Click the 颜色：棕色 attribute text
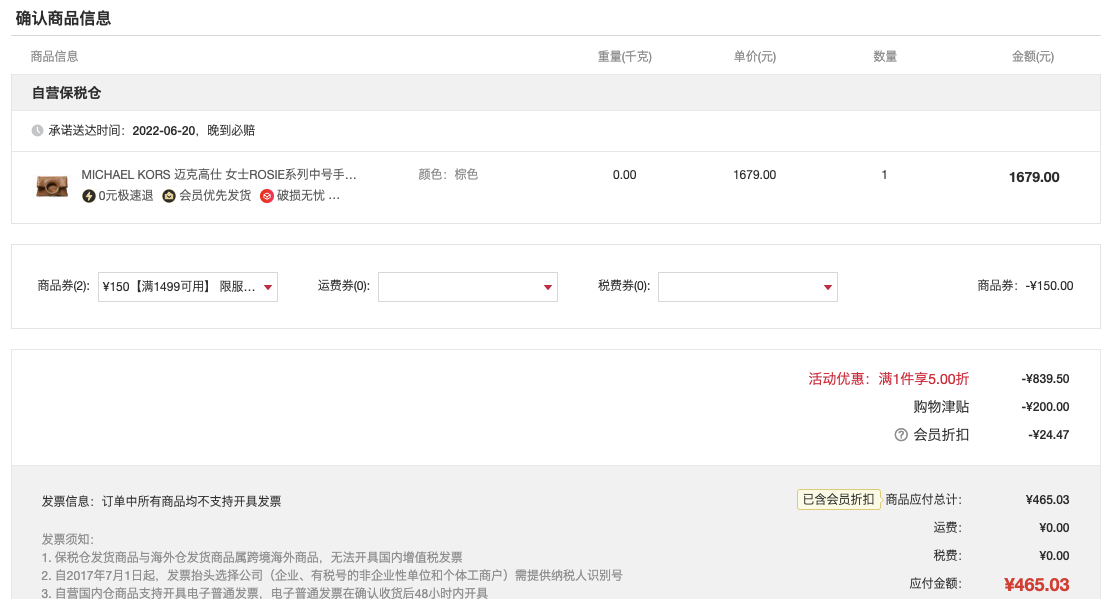This screenshot has width=1114, height=599. [x=448, y=174]
